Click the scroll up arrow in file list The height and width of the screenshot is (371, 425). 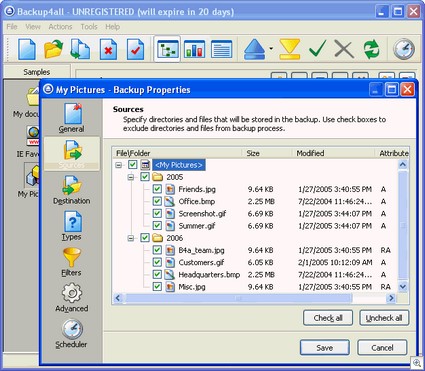(x=403, y=164)
